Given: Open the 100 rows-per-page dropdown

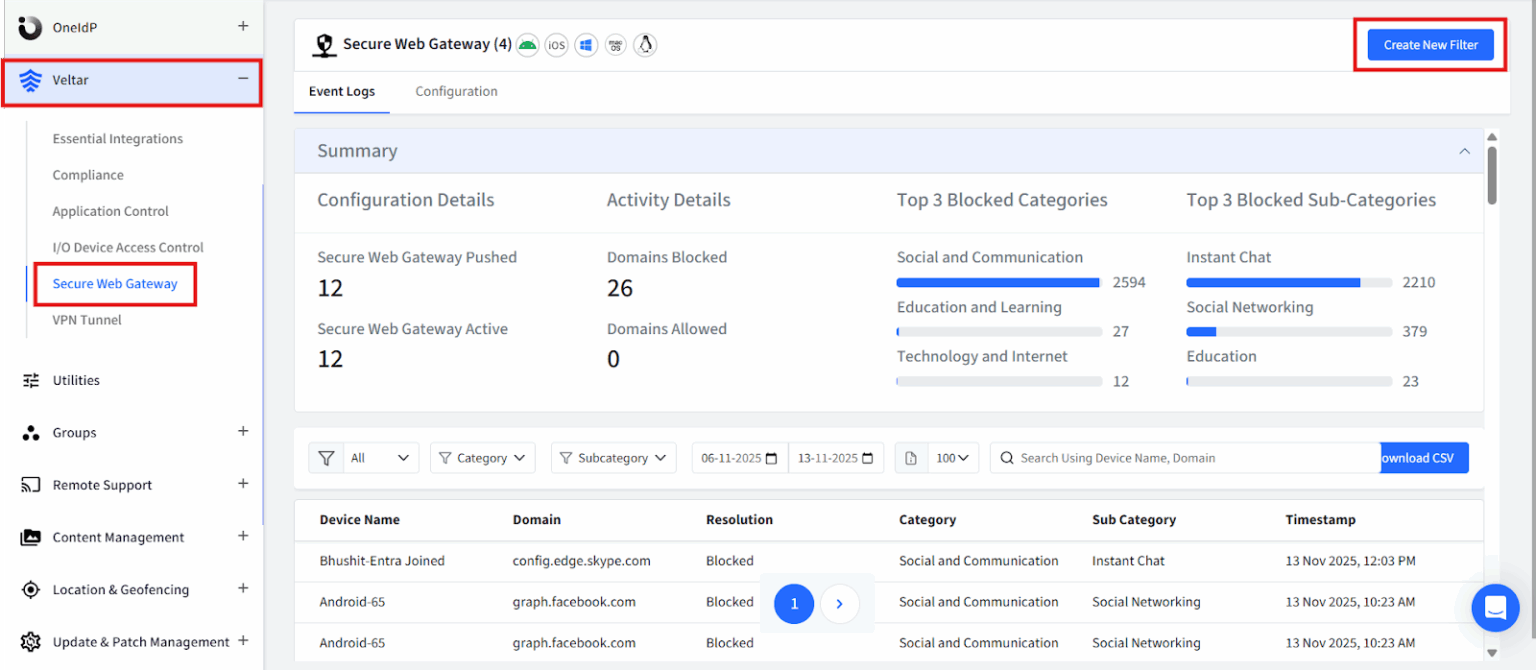Looking at the screenshot, I should pos(951,458).
